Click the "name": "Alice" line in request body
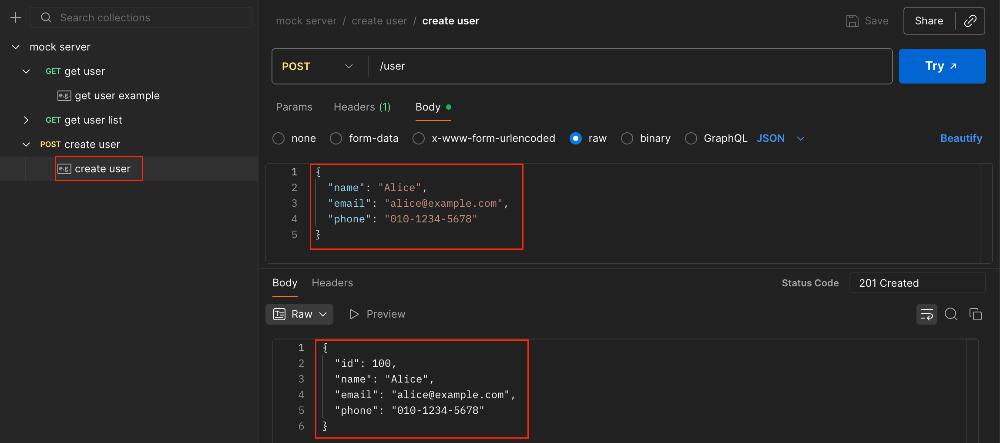The width and height of the screenshot is (1000, 443). coord(376,187)
